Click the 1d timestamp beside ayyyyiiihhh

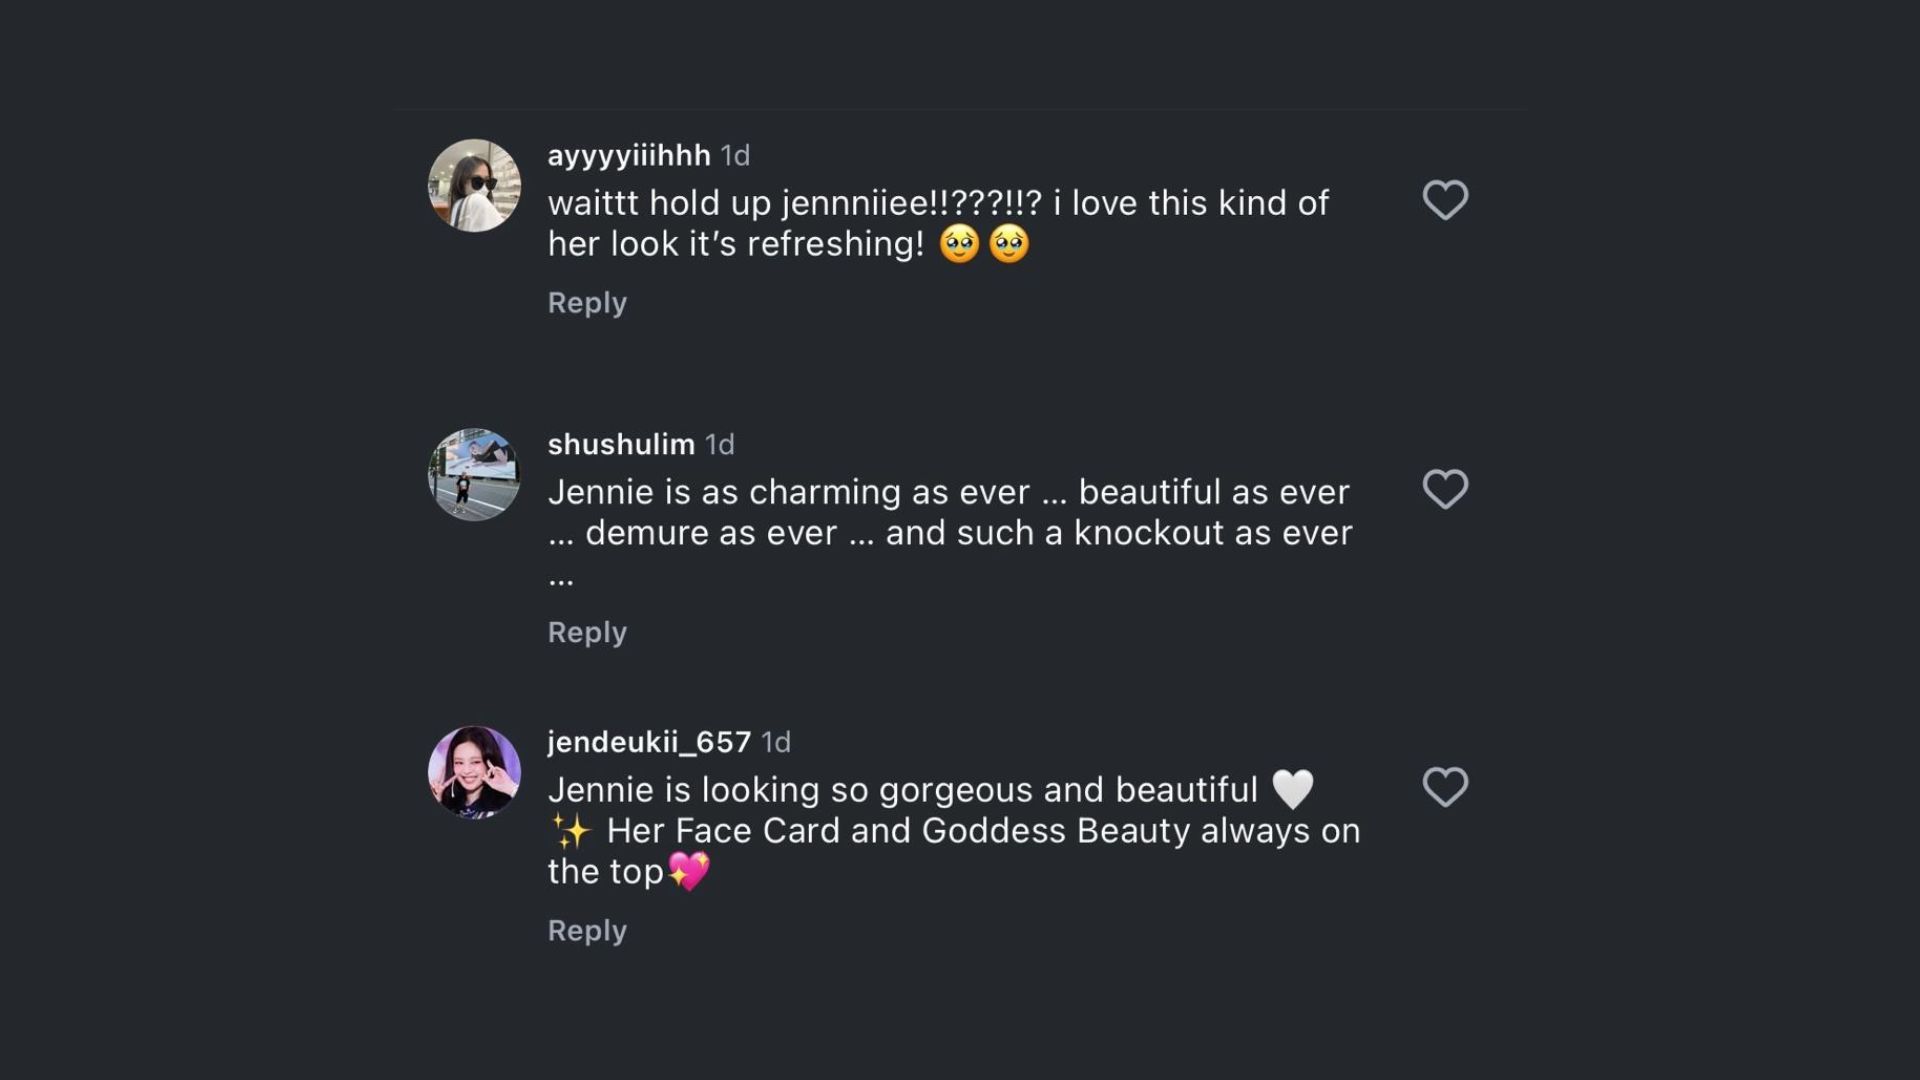[x=735, y=156]
